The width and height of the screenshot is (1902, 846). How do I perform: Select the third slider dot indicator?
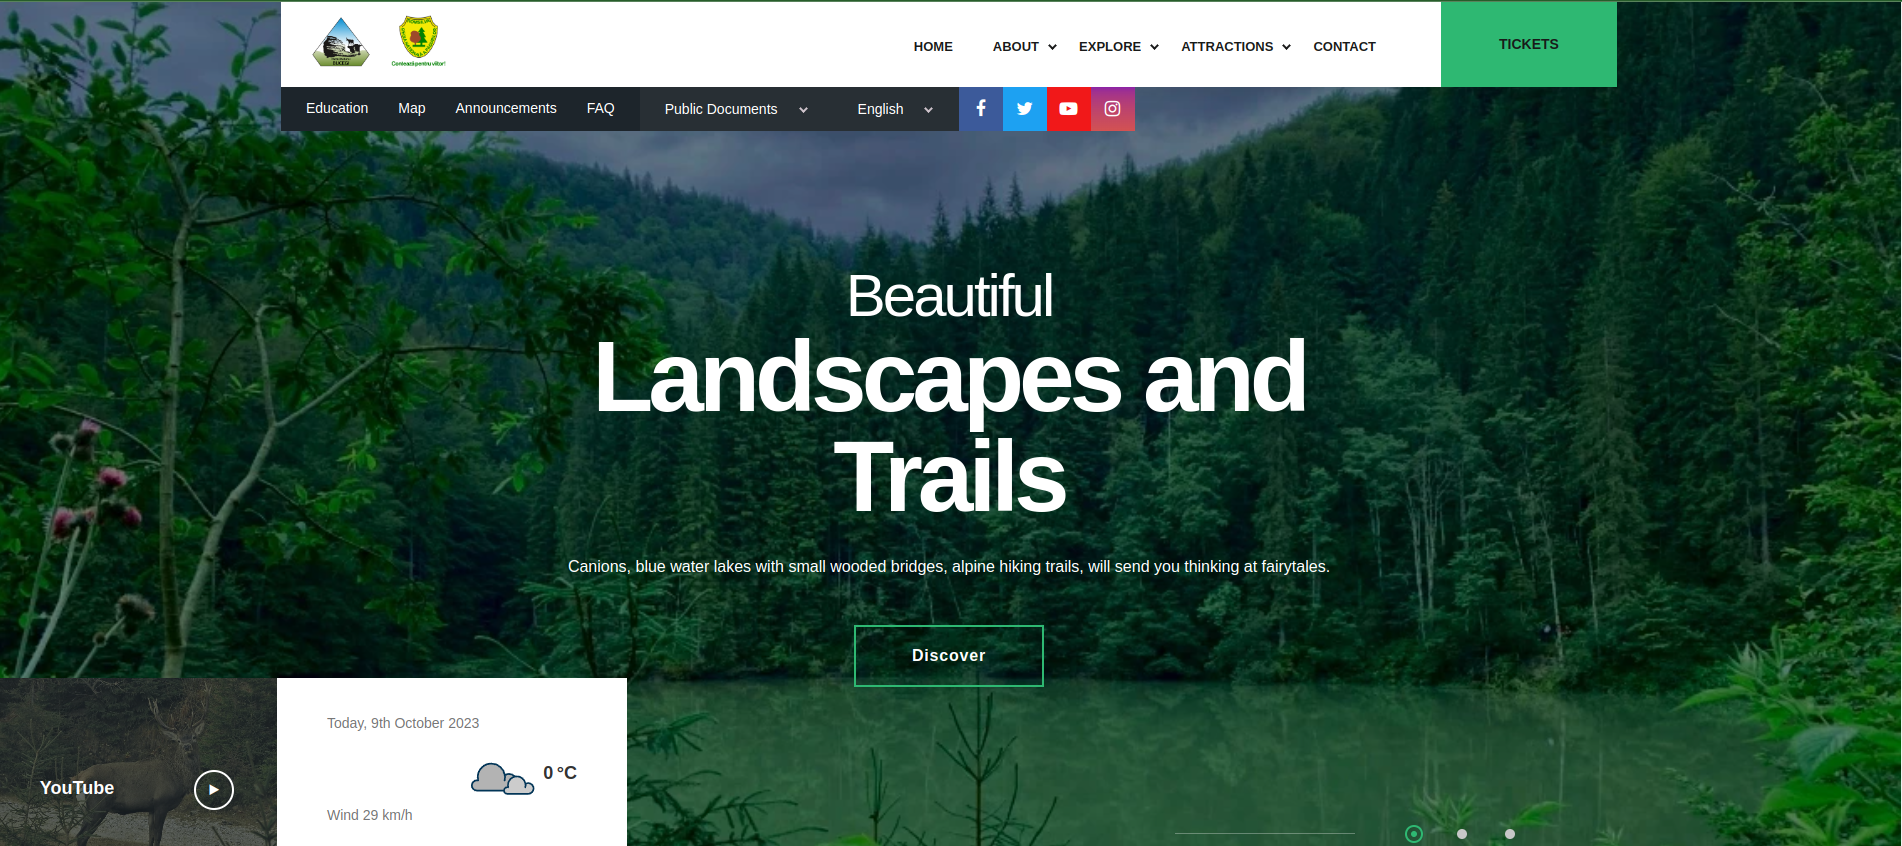[x=1510, y=834]
